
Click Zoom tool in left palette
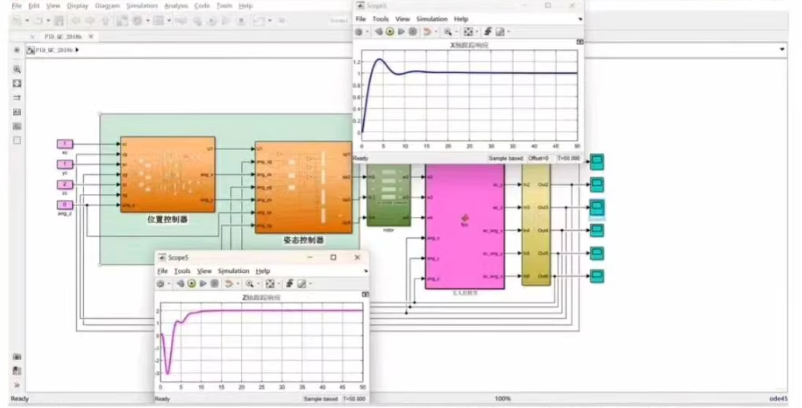tap(17, 70)
